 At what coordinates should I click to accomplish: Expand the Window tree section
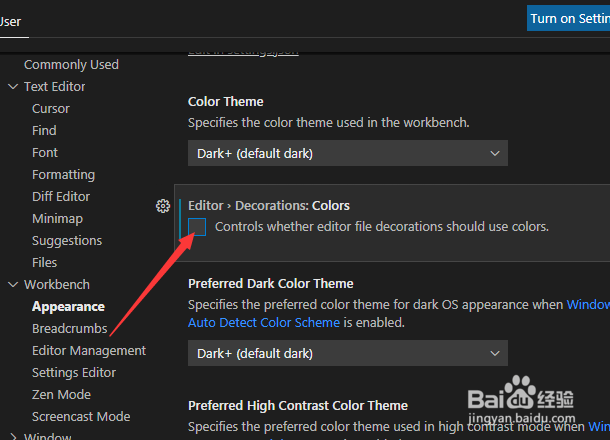pos(13,436)
